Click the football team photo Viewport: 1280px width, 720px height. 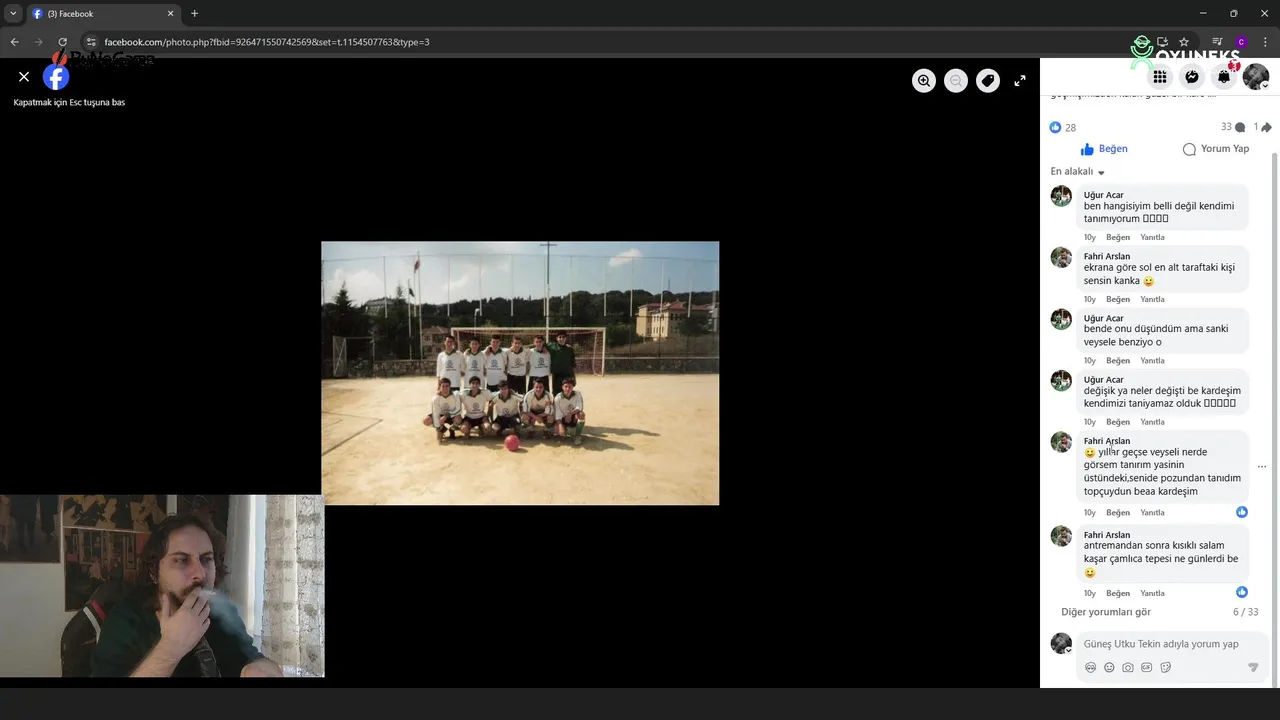(520, 373)
